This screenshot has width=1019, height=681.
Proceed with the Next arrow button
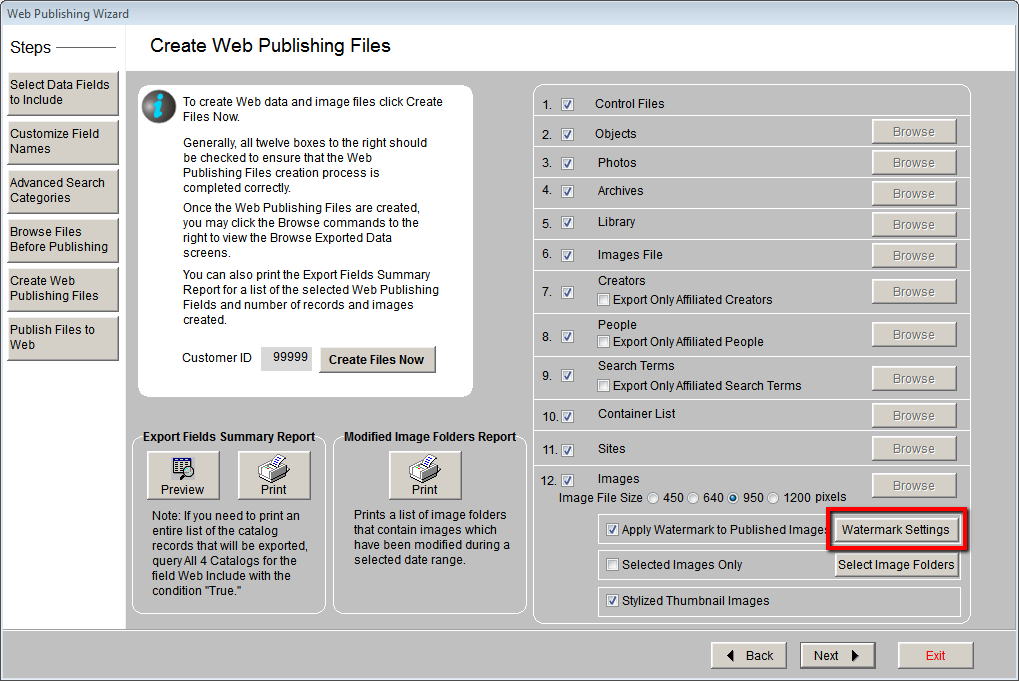837,655
